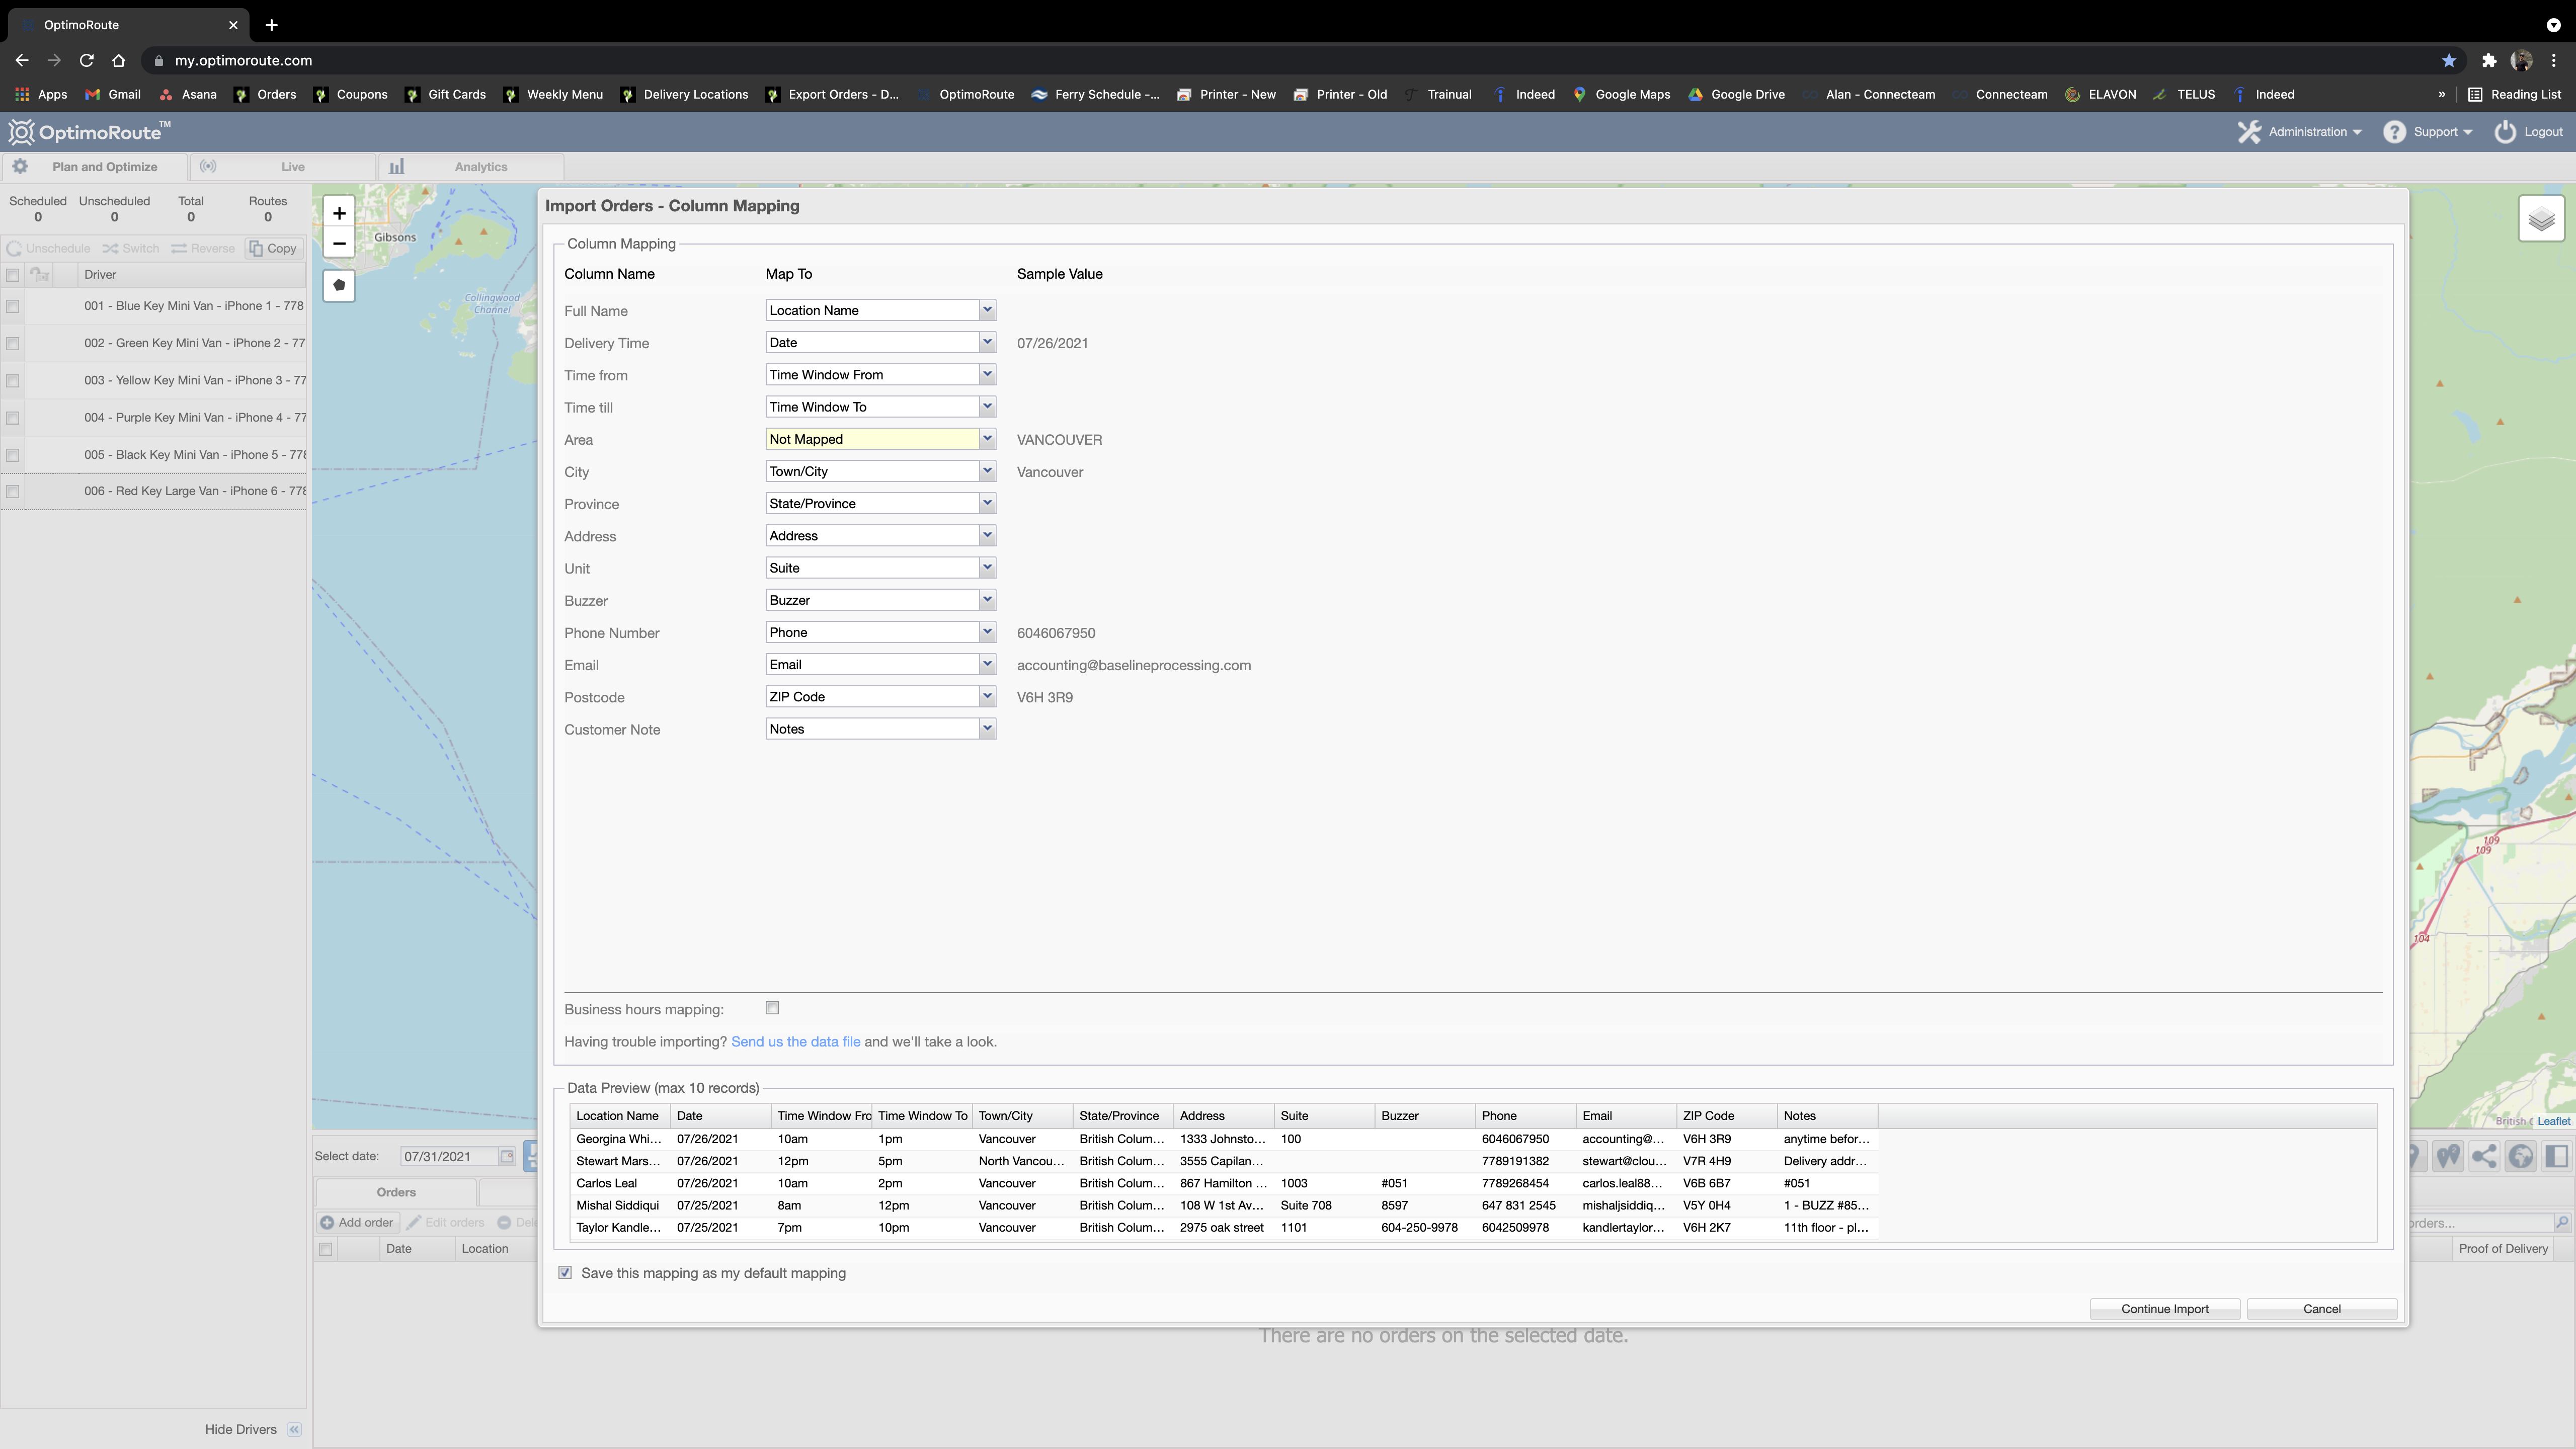Open the map layers icon
This screenshot has width=2576, height=1449.
2541,219
